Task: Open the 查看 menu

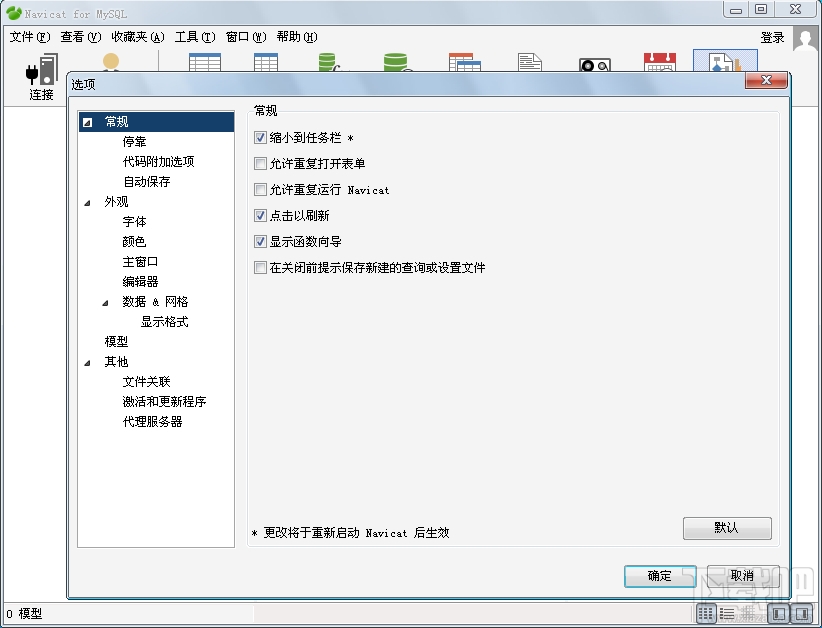Action: [79, 36]
